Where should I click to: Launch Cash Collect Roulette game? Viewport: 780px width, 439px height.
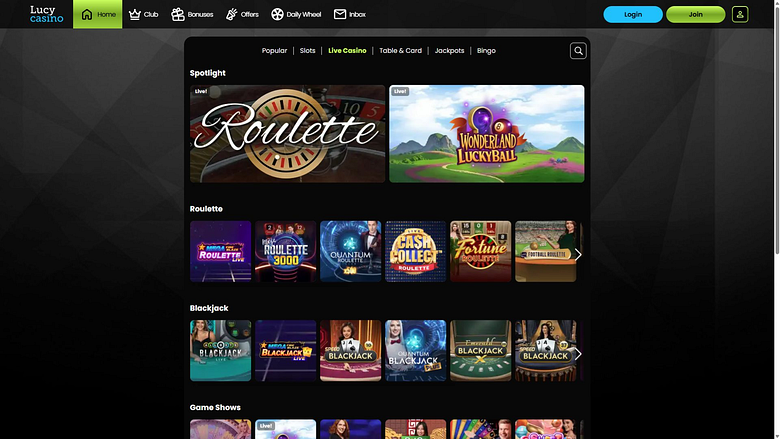[415, 251]
